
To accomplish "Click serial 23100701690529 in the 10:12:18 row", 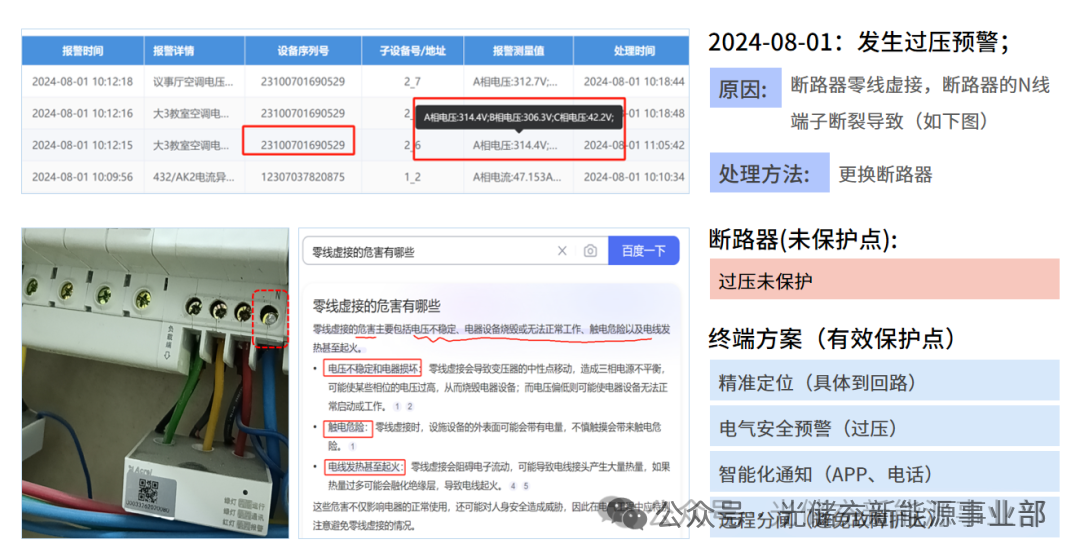I will 303,81.
